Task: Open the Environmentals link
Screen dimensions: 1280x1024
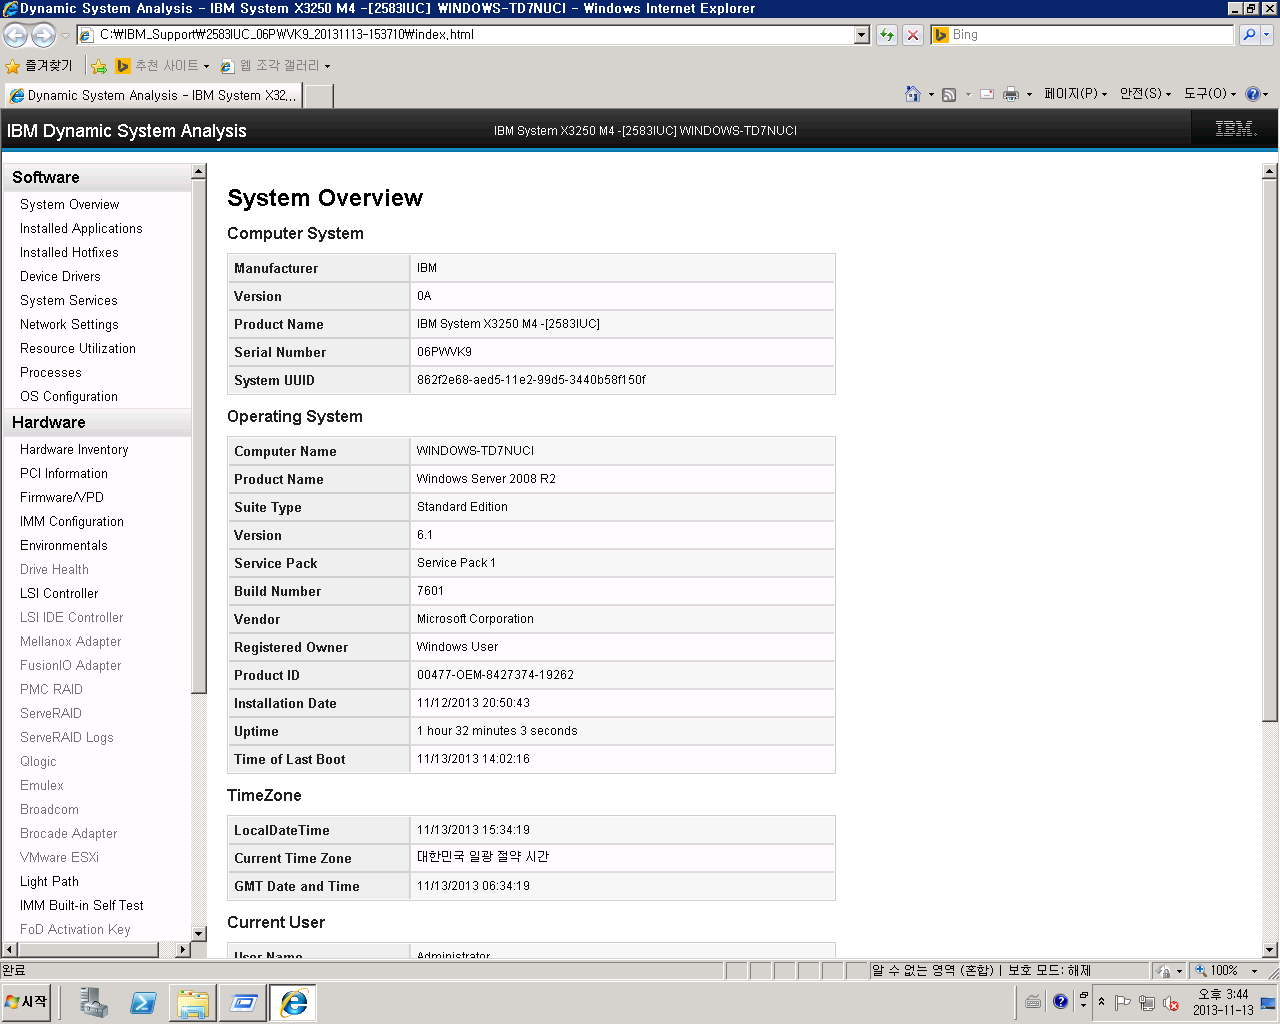Action: coord(64,546)
